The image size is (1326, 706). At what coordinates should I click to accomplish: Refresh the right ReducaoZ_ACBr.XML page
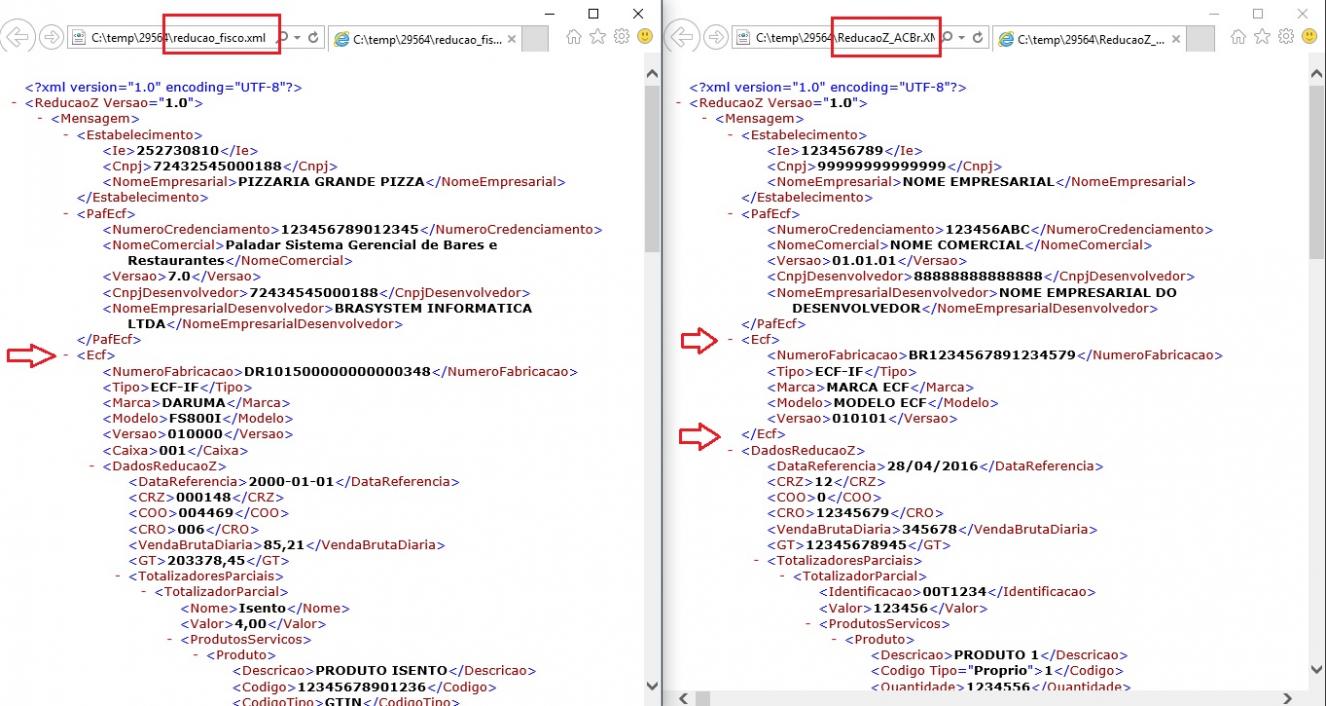click(977, 38)
